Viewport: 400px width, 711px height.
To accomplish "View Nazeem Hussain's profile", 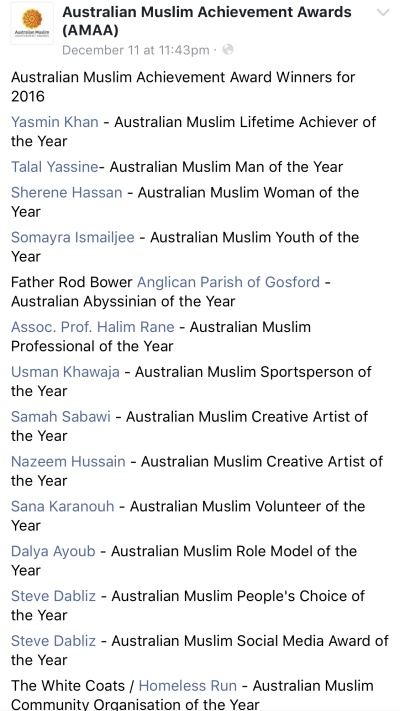I will [x=68, y=462].
